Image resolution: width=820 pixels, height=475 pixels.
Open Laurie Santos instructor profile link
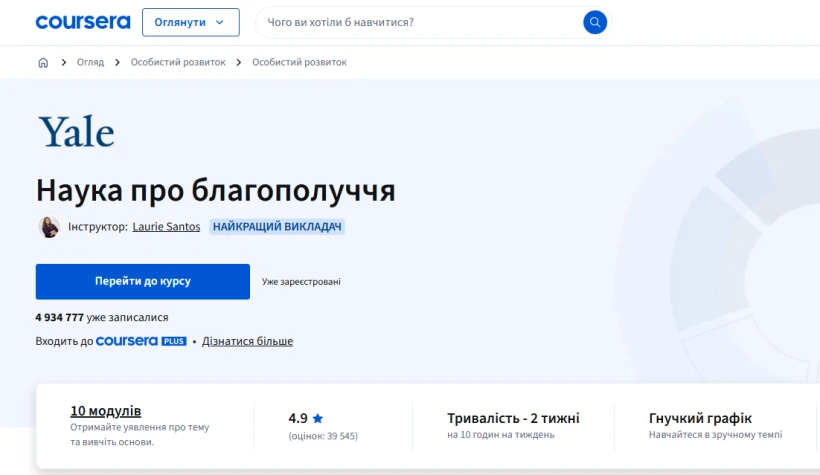click(x=166, y=227)
